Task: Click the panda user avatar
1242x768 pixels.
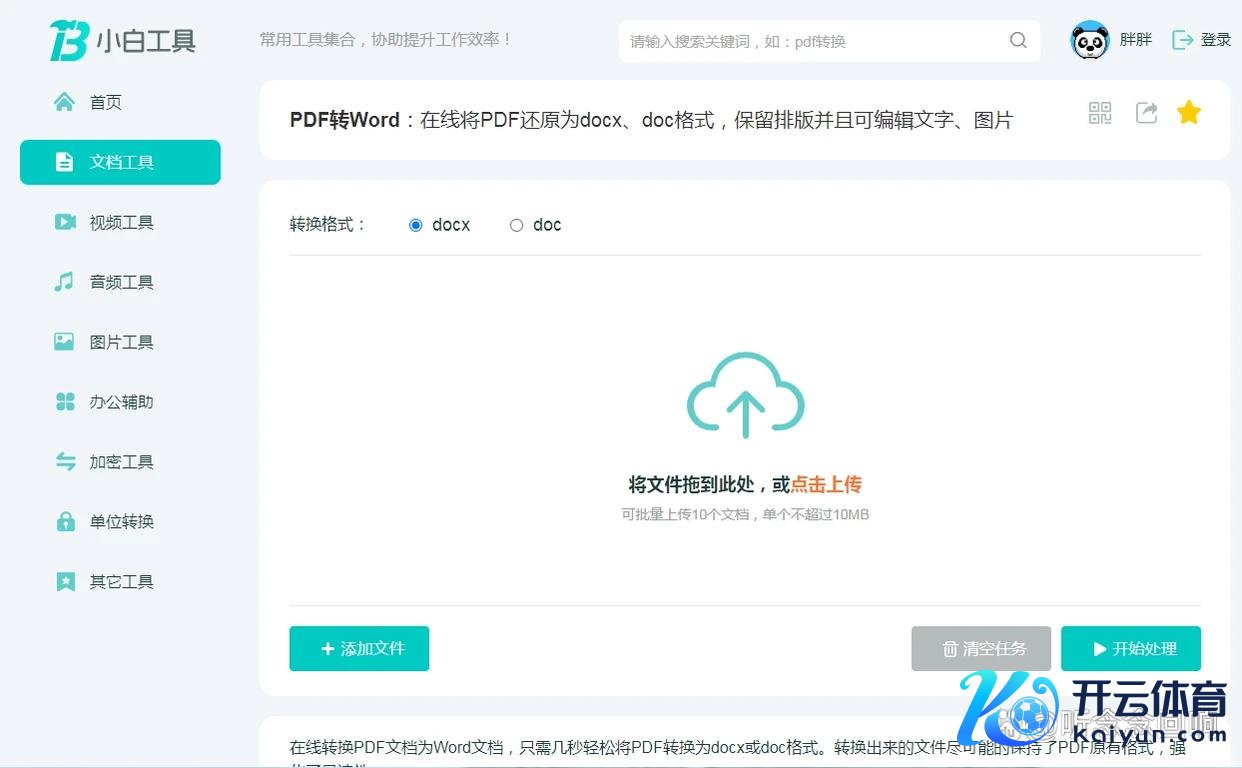Action: 1090,40
